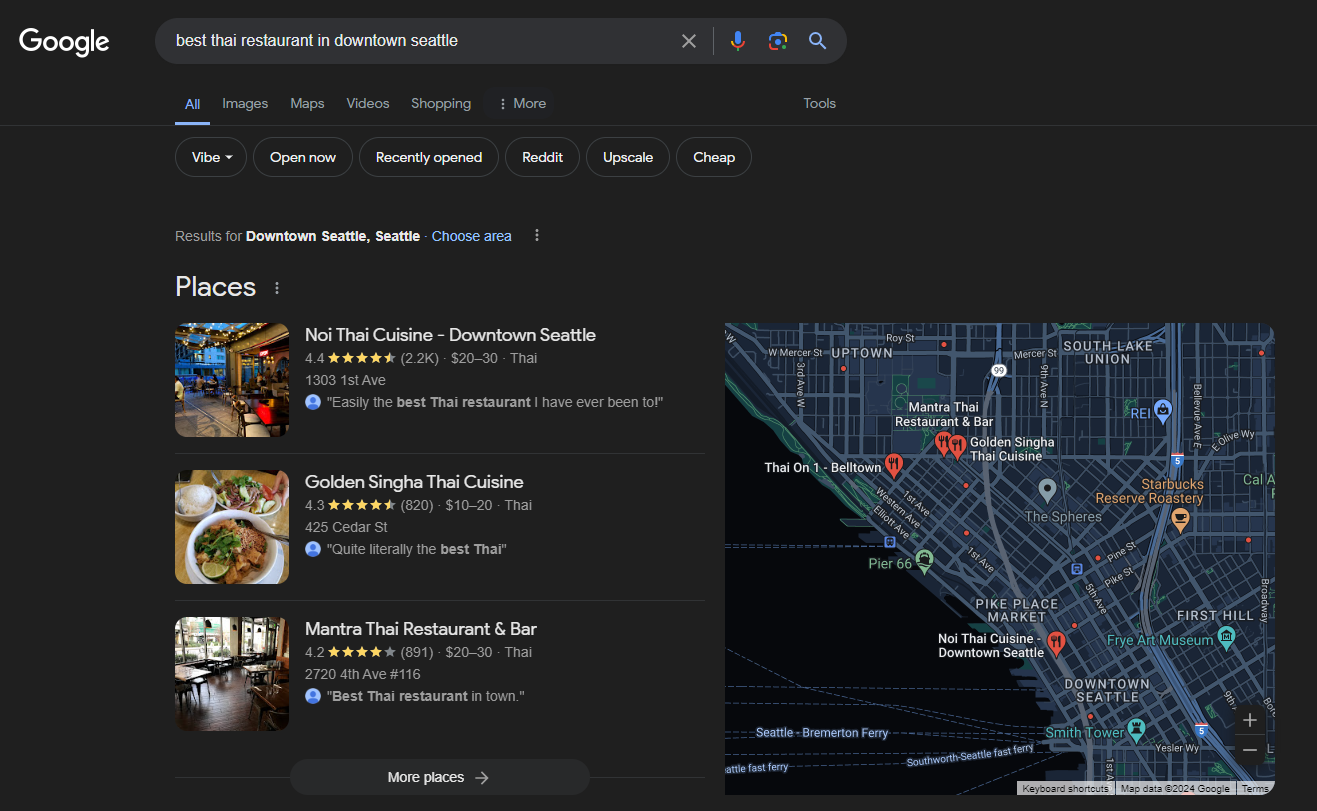Screen dimensions: 1317x811
Task: Click reviewer avatar on Golden Singha review
Action: (313, 549)
